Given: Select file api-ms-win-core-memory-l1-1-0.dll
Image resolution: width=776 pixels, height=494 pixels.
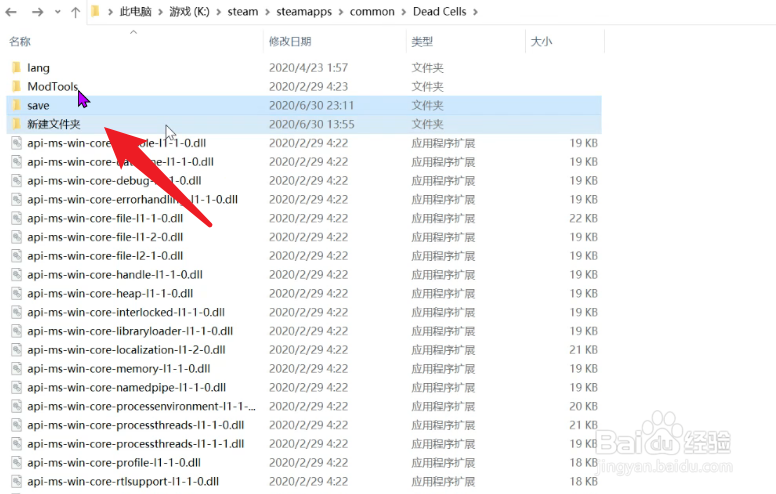Looking at the screenshot, I should coord(119,369).
